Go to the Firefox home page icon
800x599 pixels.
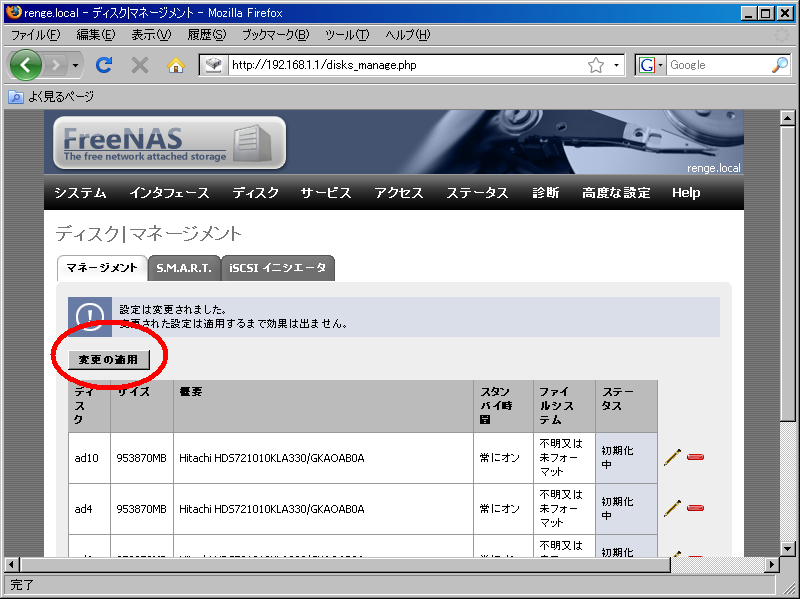(176, 65)
